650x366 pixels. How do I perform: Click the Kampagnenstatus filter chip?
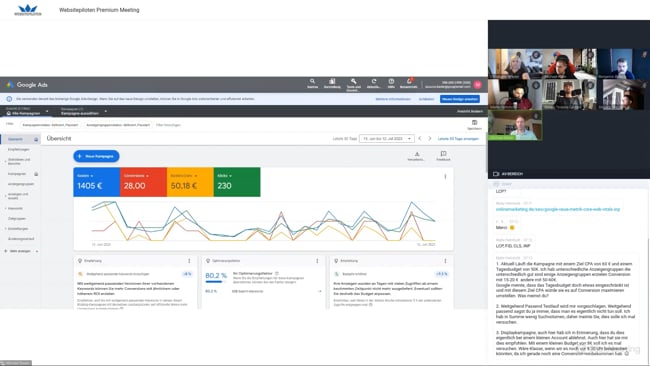coord(50,125)
